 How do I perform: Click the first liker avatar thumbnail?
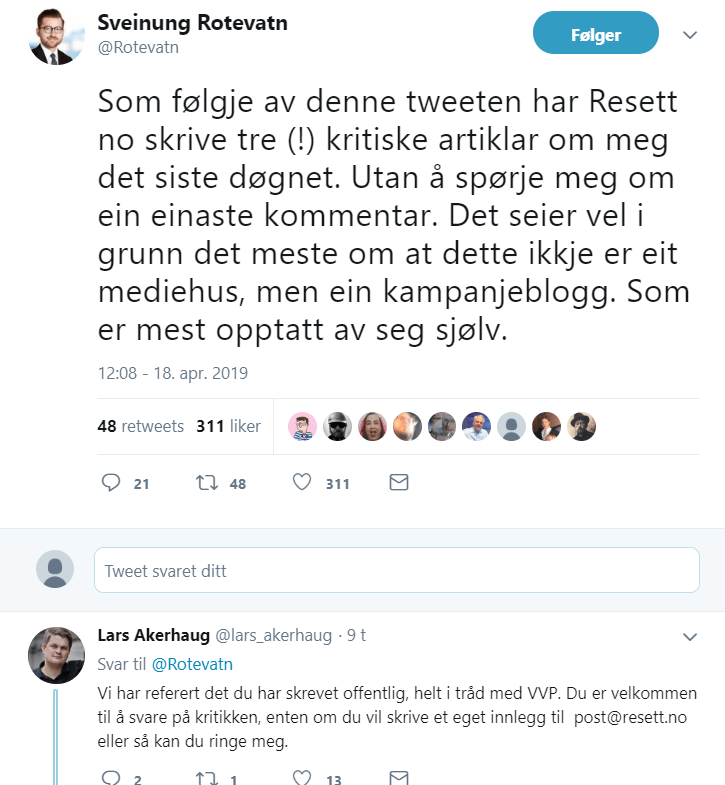[x=302, y=426]
